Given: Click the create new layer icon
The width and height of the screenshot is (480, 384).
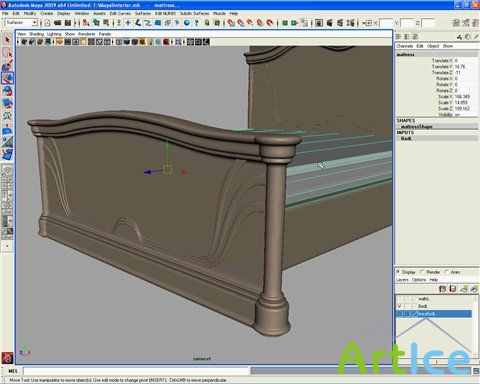Looking at the screenshot, I should click(464, 289).
